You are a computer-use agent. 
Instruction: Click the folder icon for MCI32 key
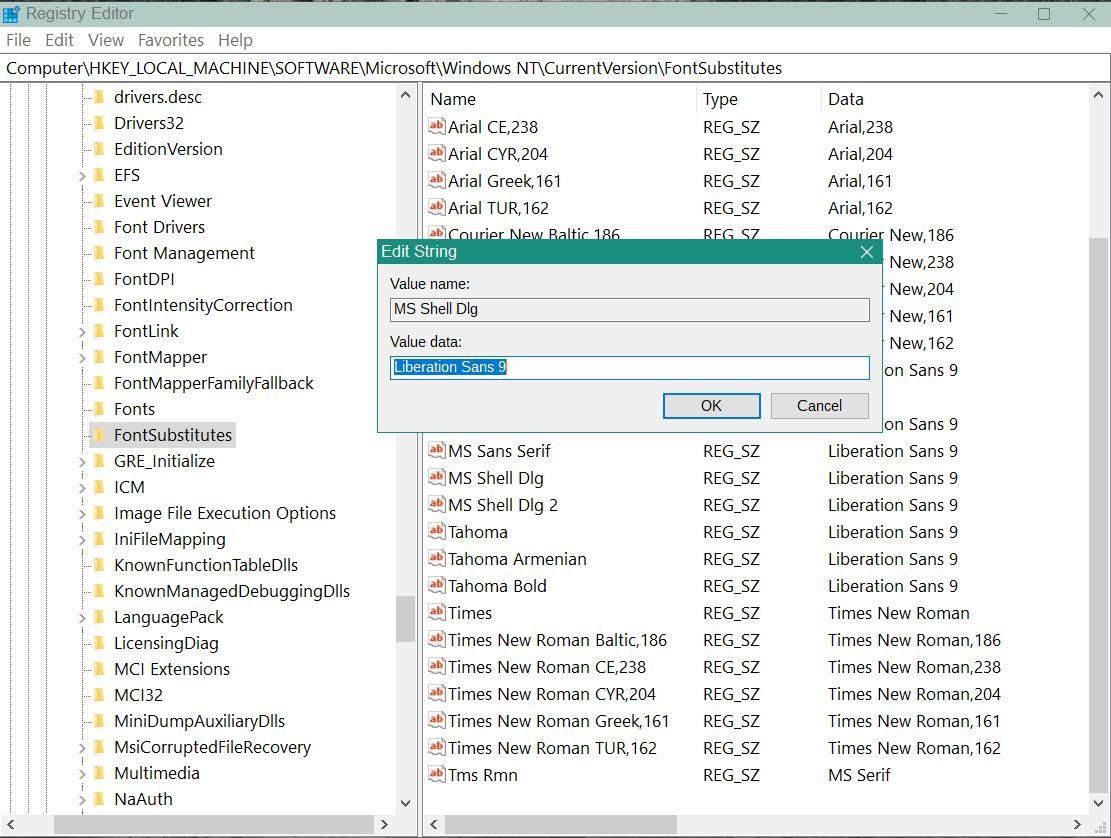pos(99,695)
